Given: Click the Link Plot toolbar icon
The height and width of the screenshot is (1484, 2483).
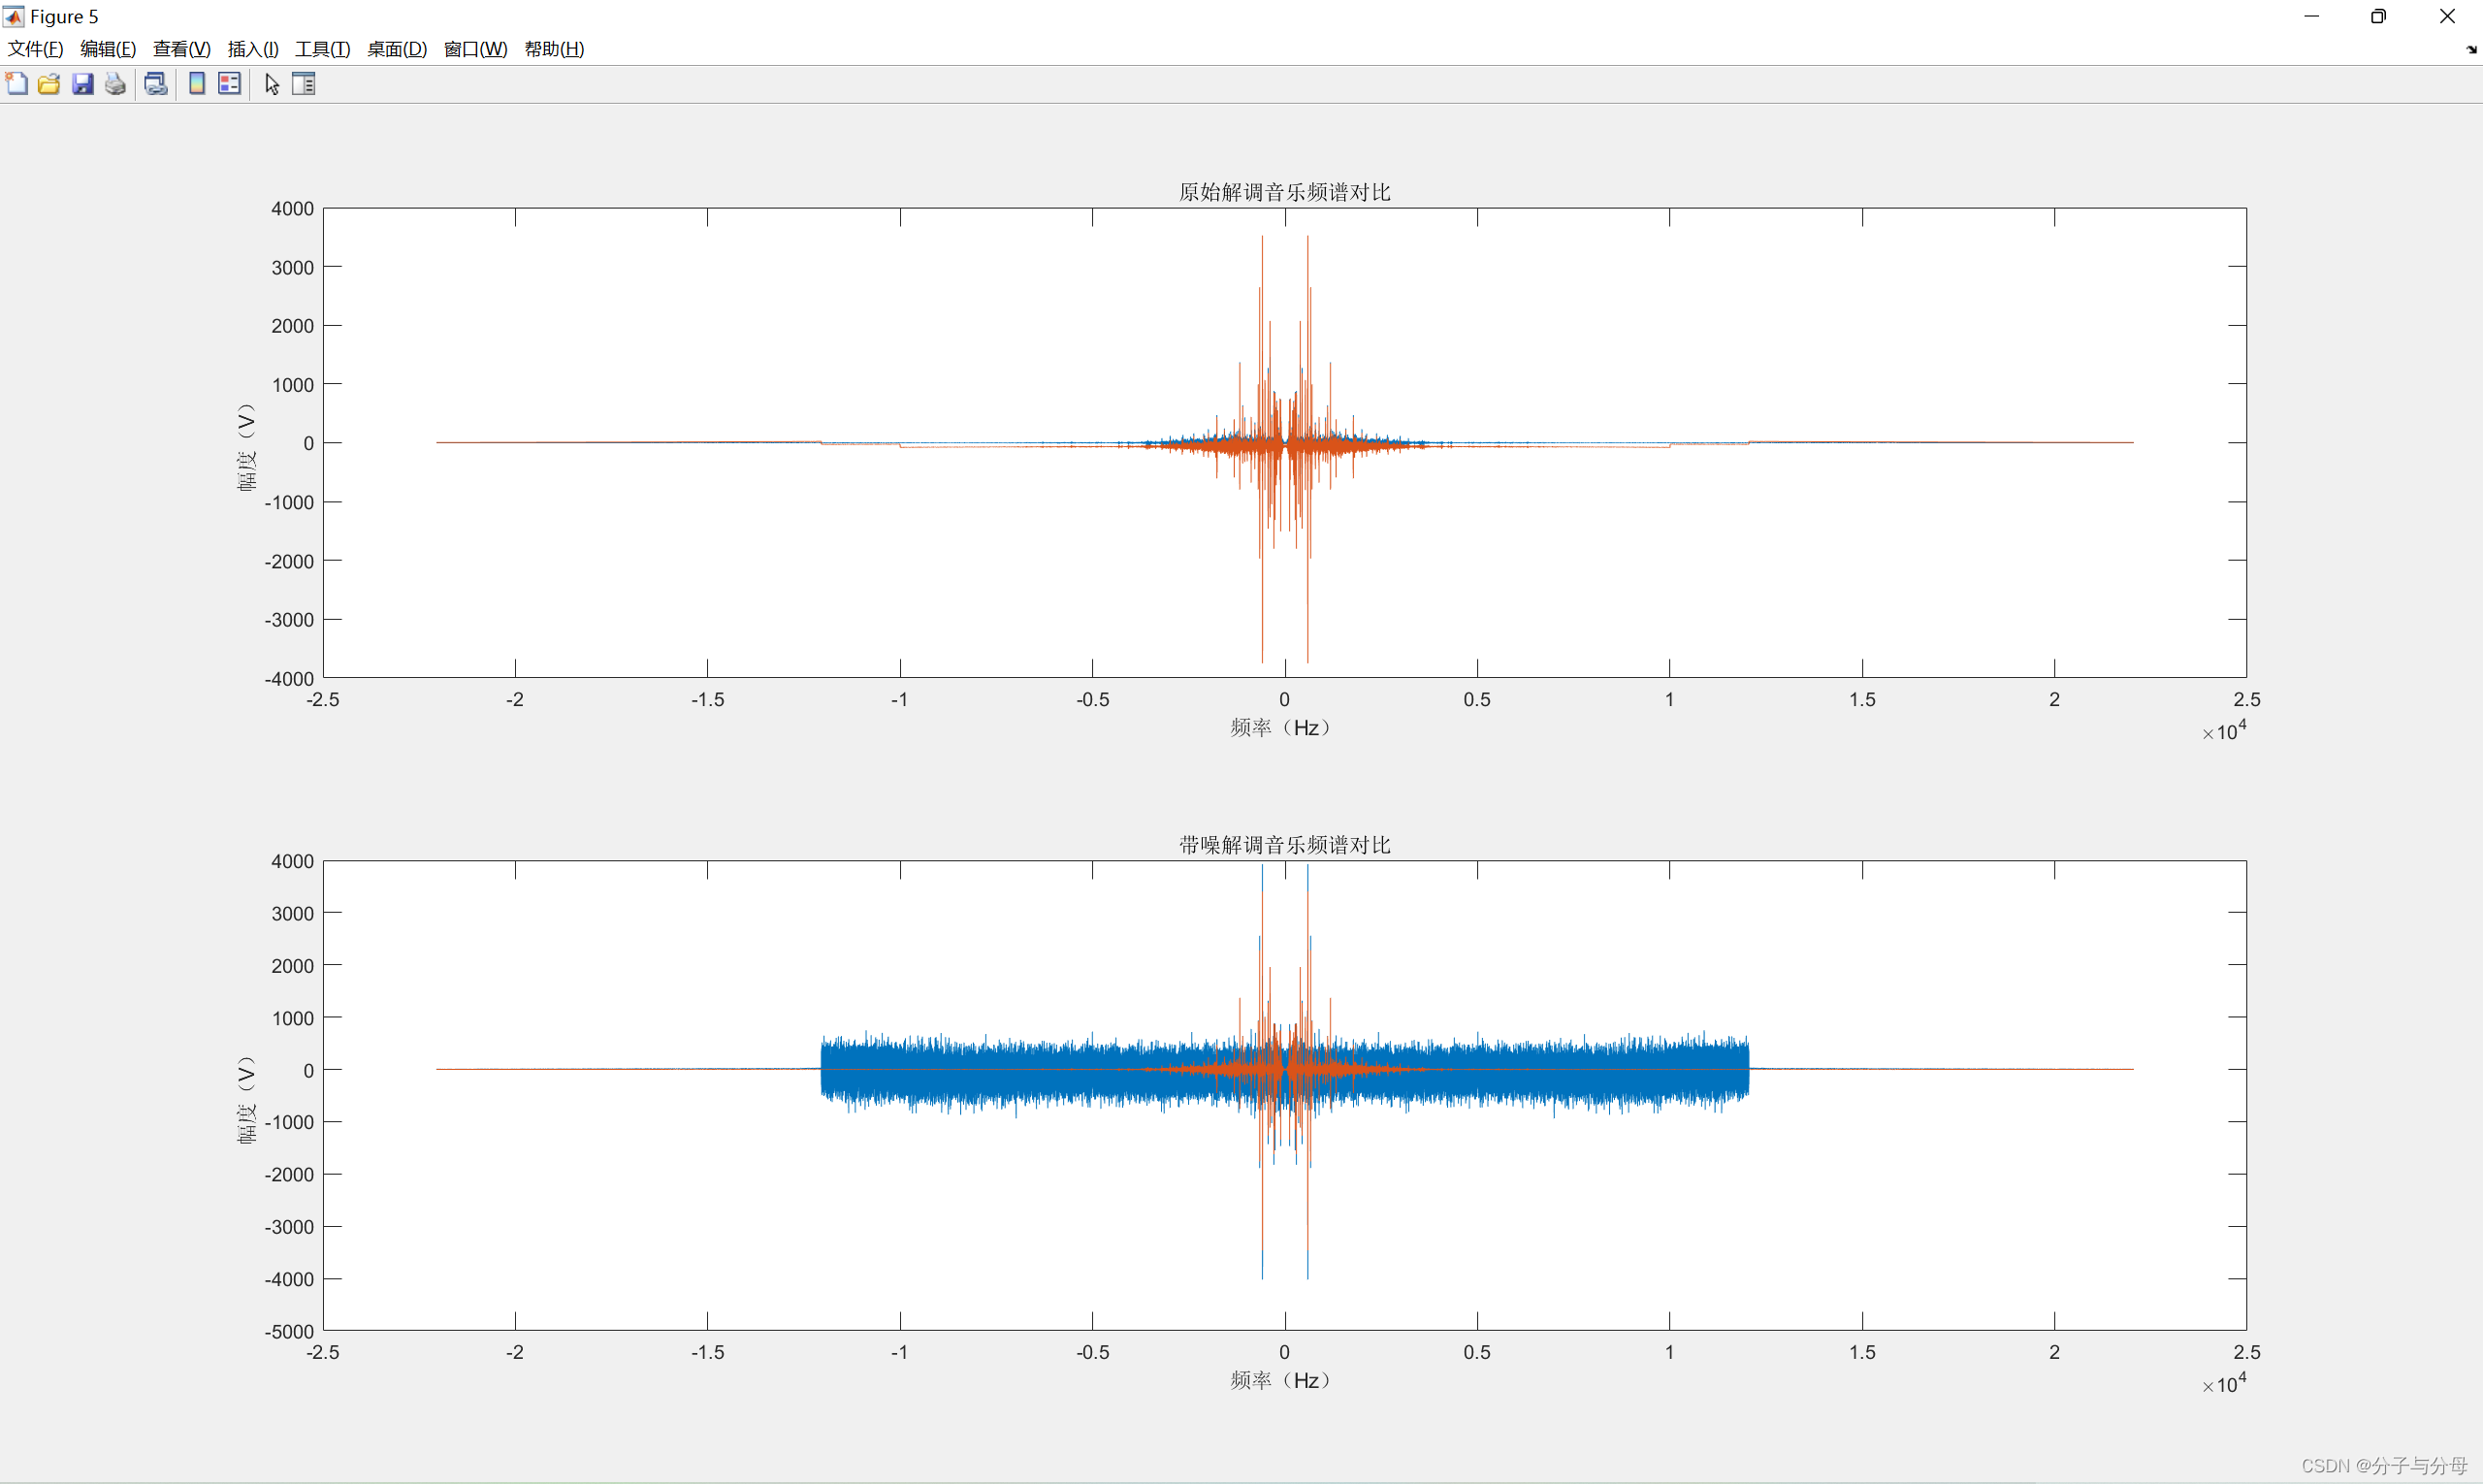Looking at the screenshot, I should (x=156, y=84).
